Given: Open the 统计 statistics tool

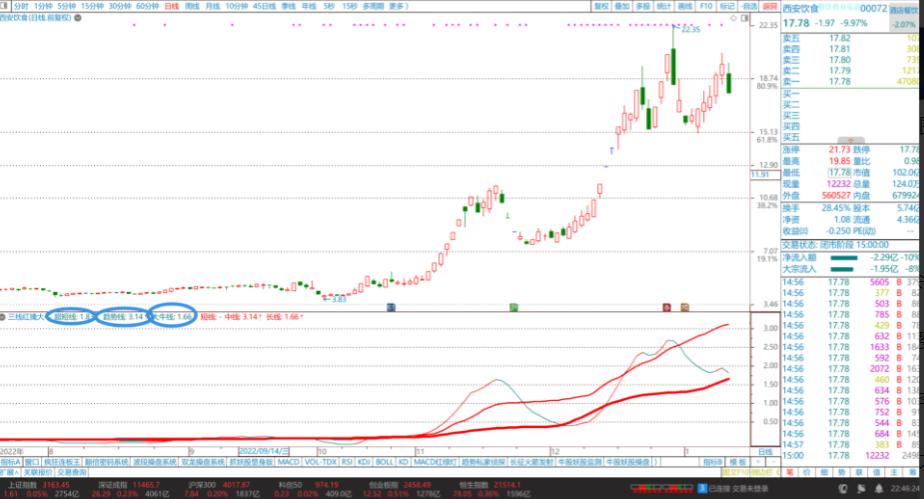Looking at the screenshot, I should (664, 6).
